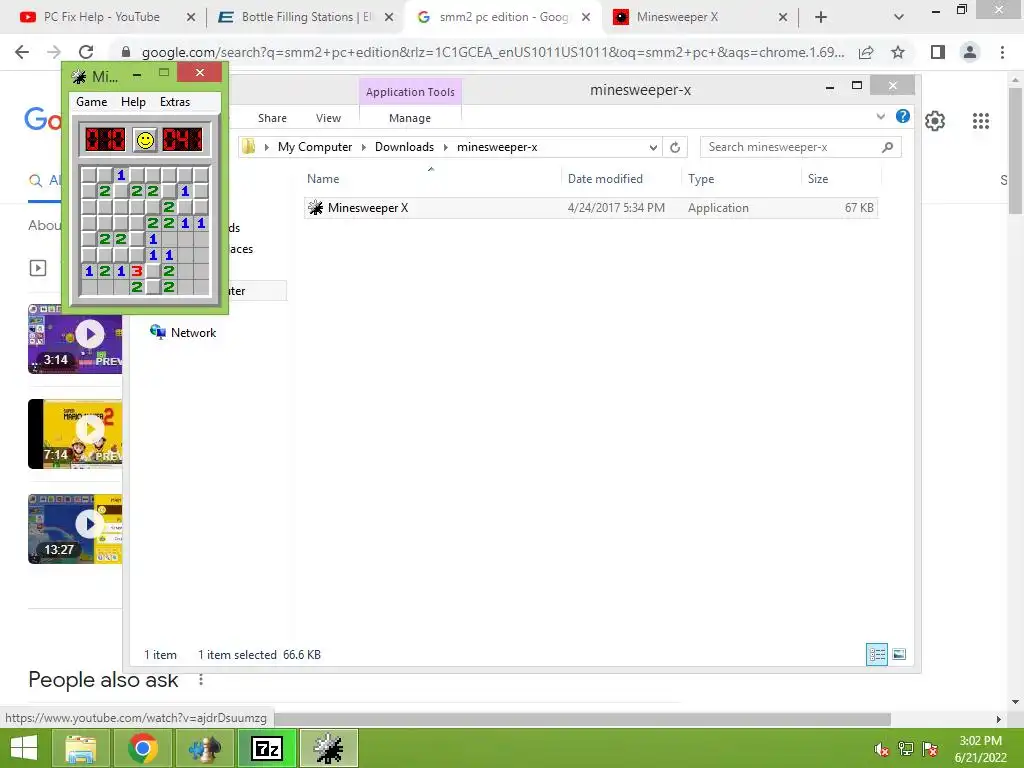Click minesweeper-x in the address breadcrumb

pos(497,147)
